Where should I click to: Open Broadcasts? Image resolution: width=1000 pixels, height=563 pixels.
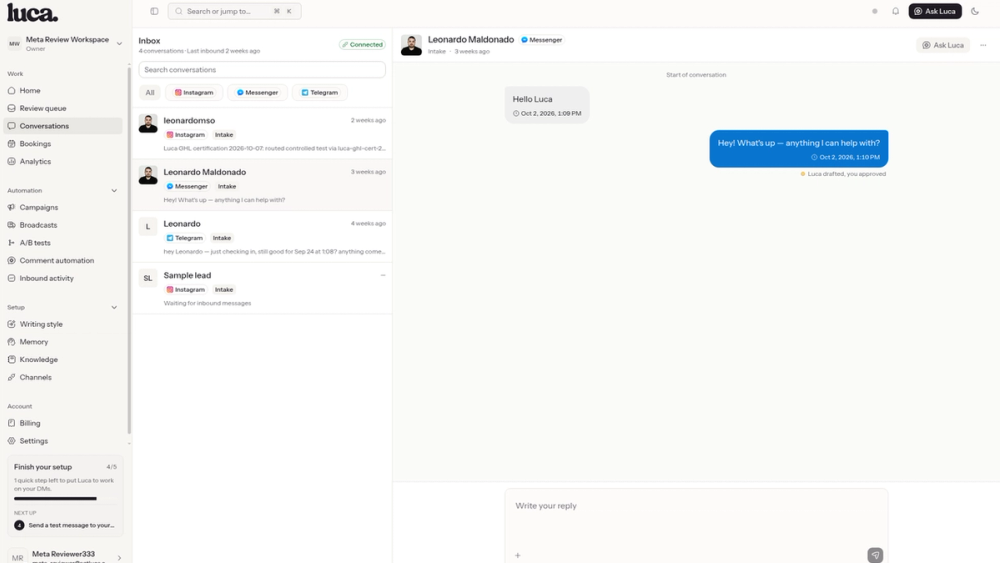coord(62,225)
